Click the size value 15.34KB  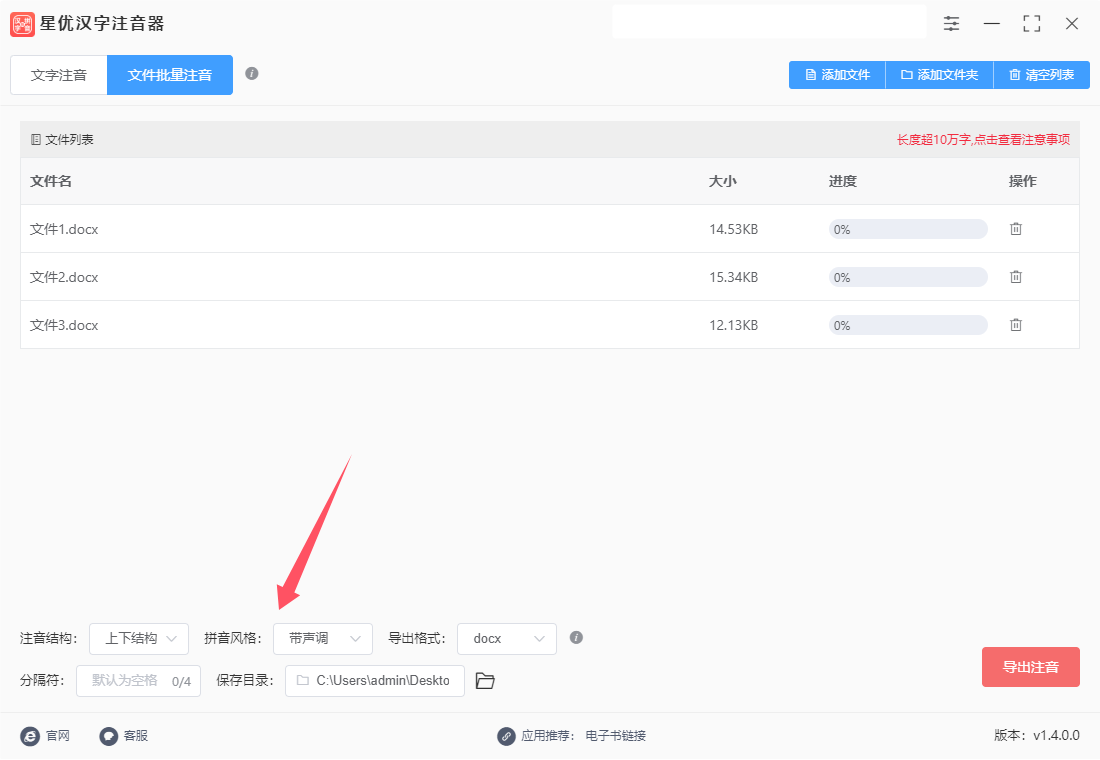(x=733, y=278)
